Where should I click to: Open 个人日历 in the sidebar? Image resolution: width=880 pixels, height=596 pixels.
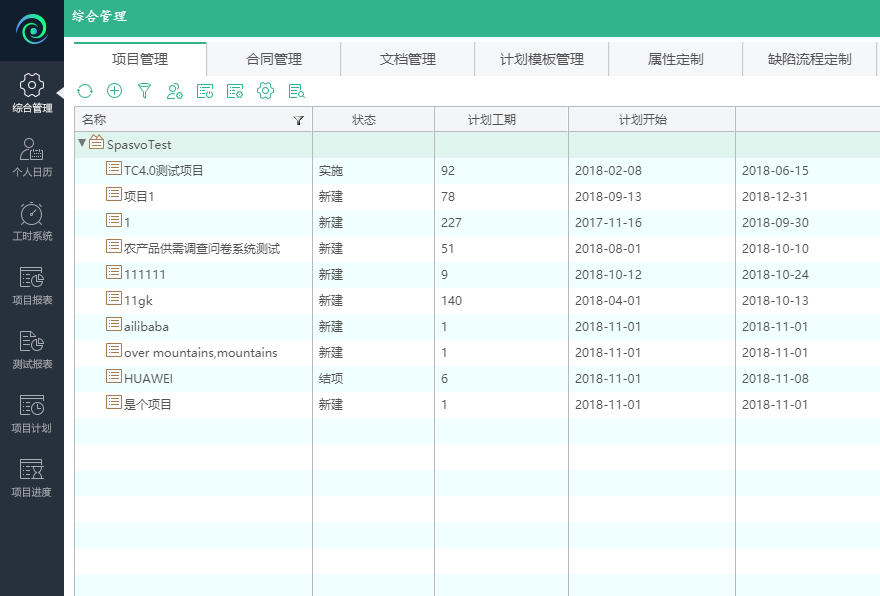[x=32, y=157]
